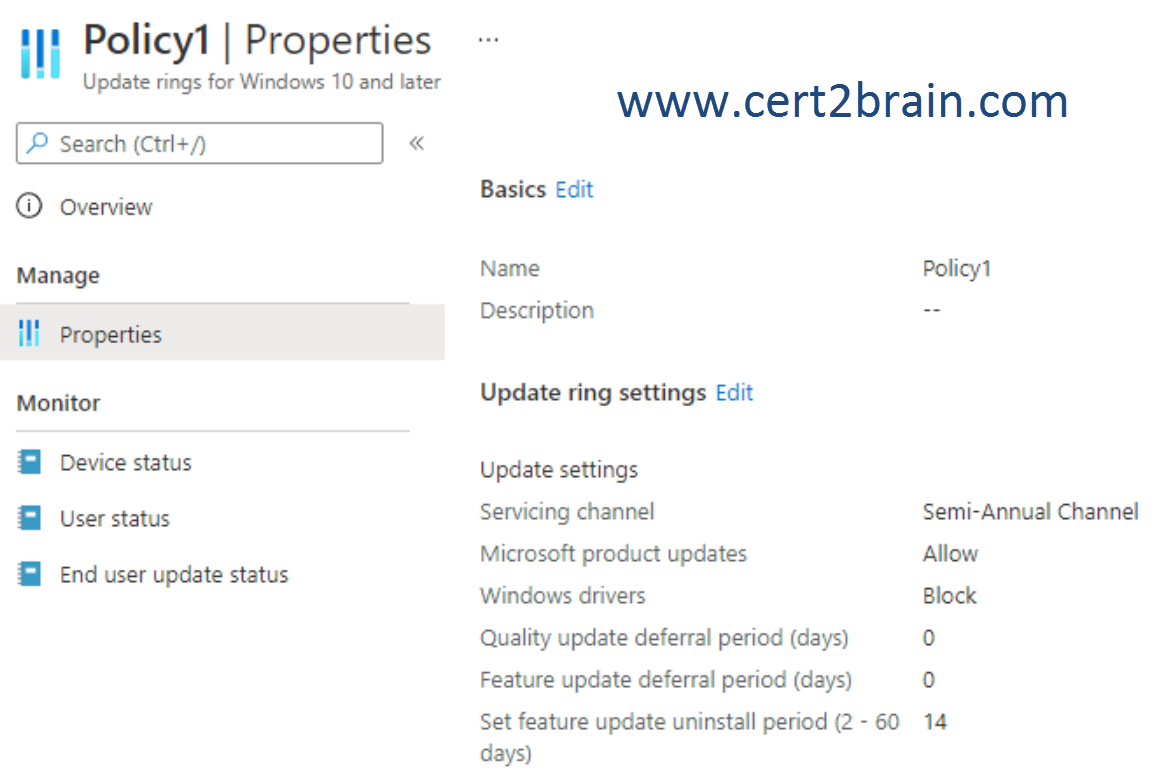Click the magnifier icon in search box
This screenshot has height=776, width=1167.
point(36,143)
